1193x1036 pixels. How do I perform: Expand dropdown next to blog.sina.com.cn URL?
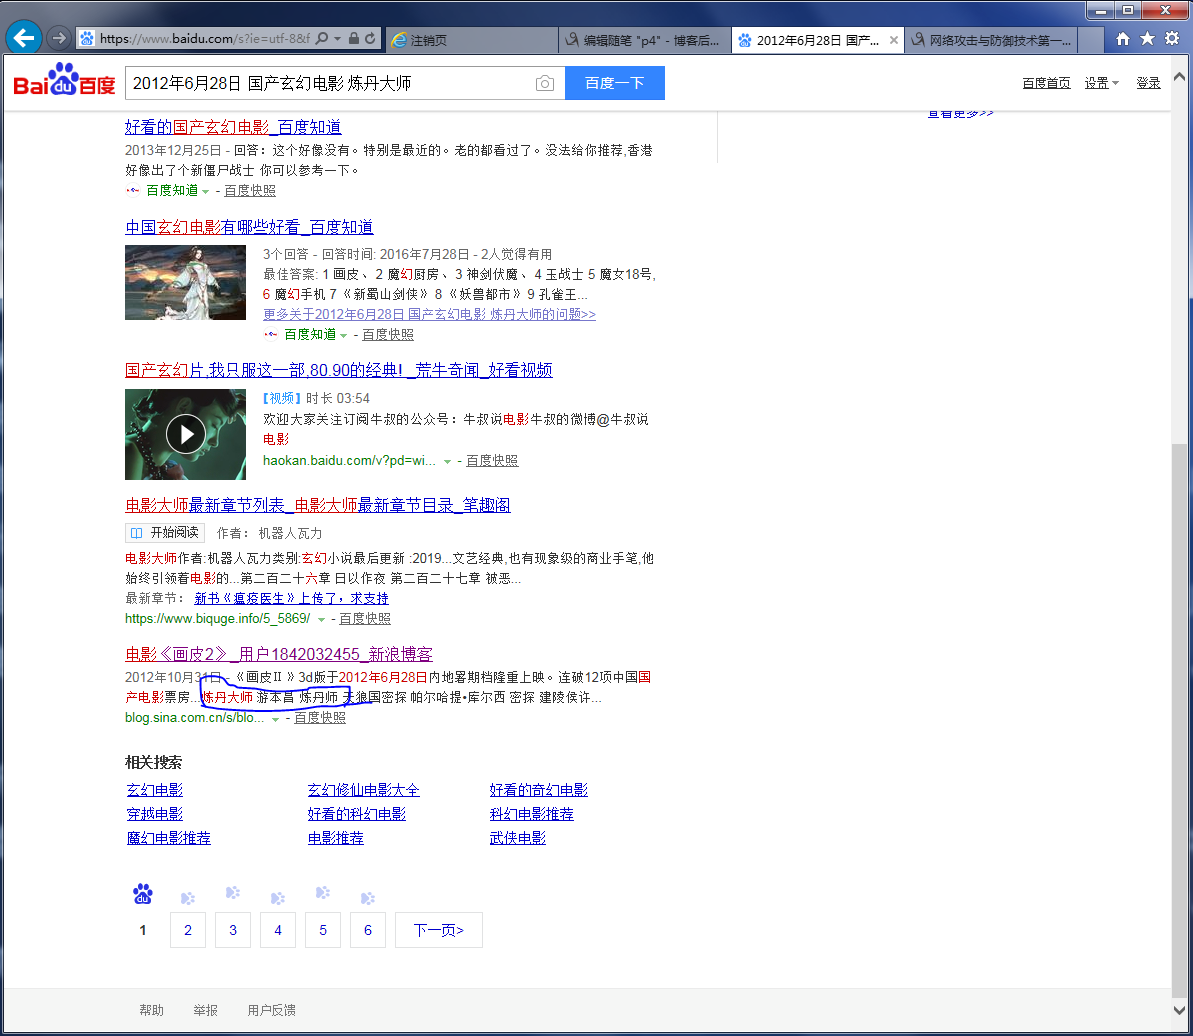pyautogui.click(x=275, y=719)
